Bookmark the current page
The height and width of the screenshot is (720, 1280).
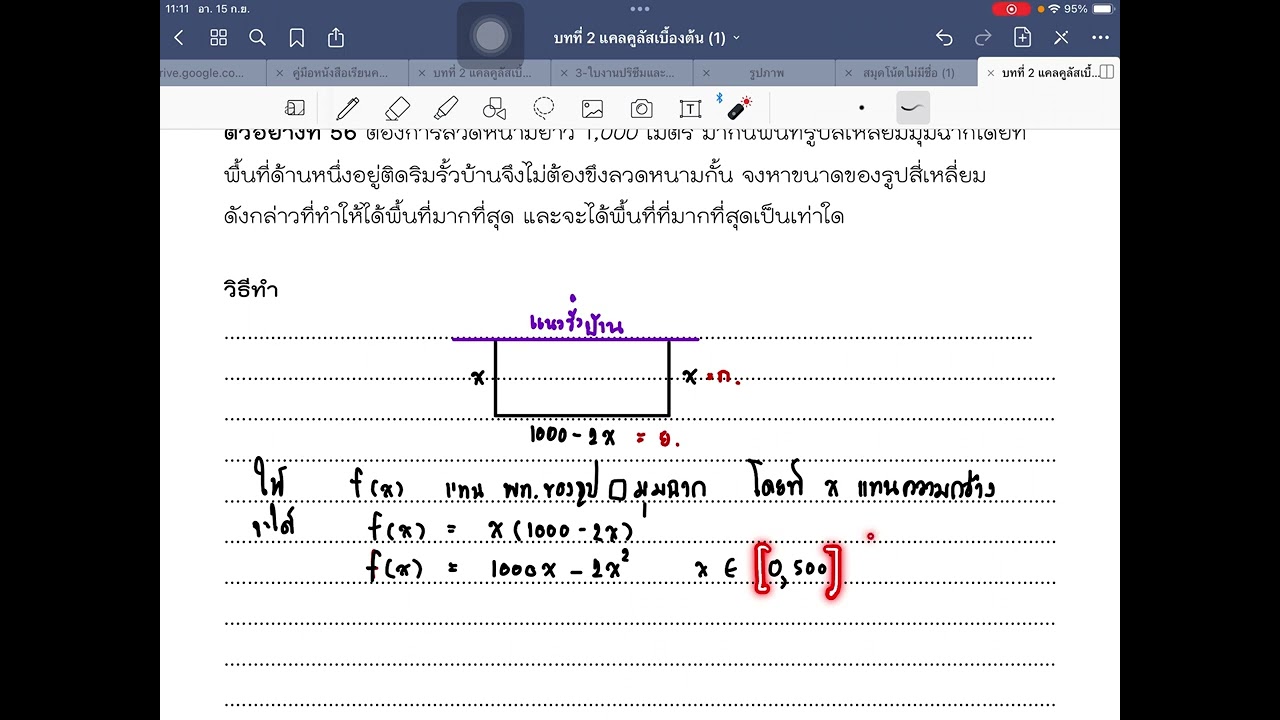click(x=297, y=38)
